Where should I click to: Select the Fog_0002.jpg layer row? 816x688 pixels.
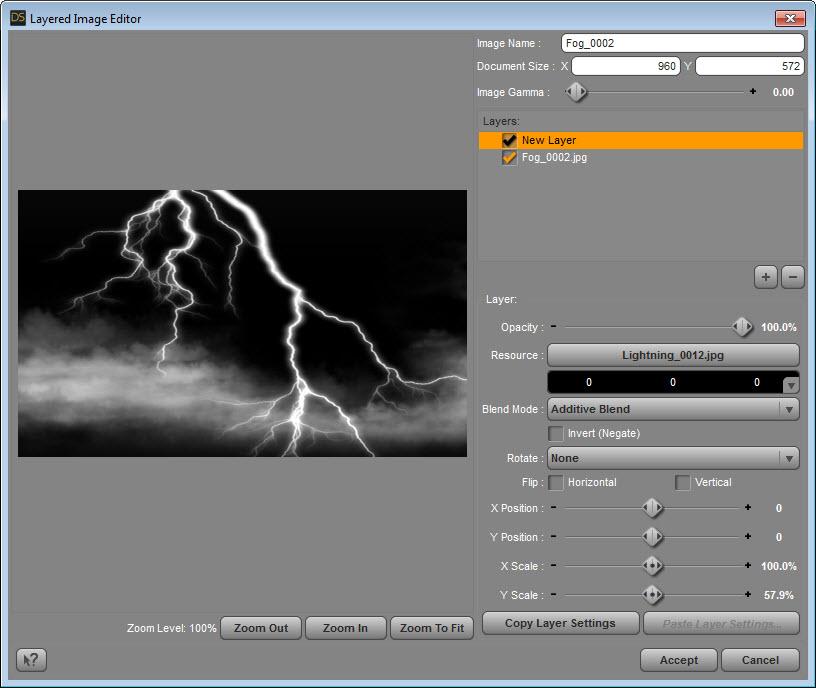tap(641, 158)
